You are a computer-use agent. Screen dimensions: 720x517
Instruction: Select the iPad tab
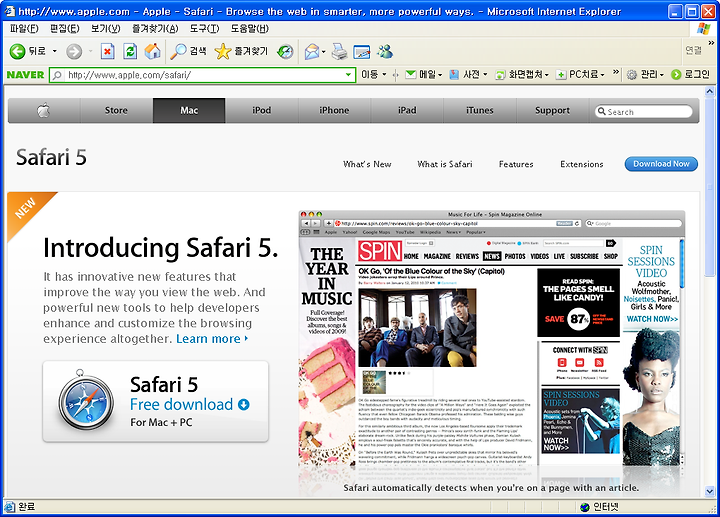pos(407,110)
